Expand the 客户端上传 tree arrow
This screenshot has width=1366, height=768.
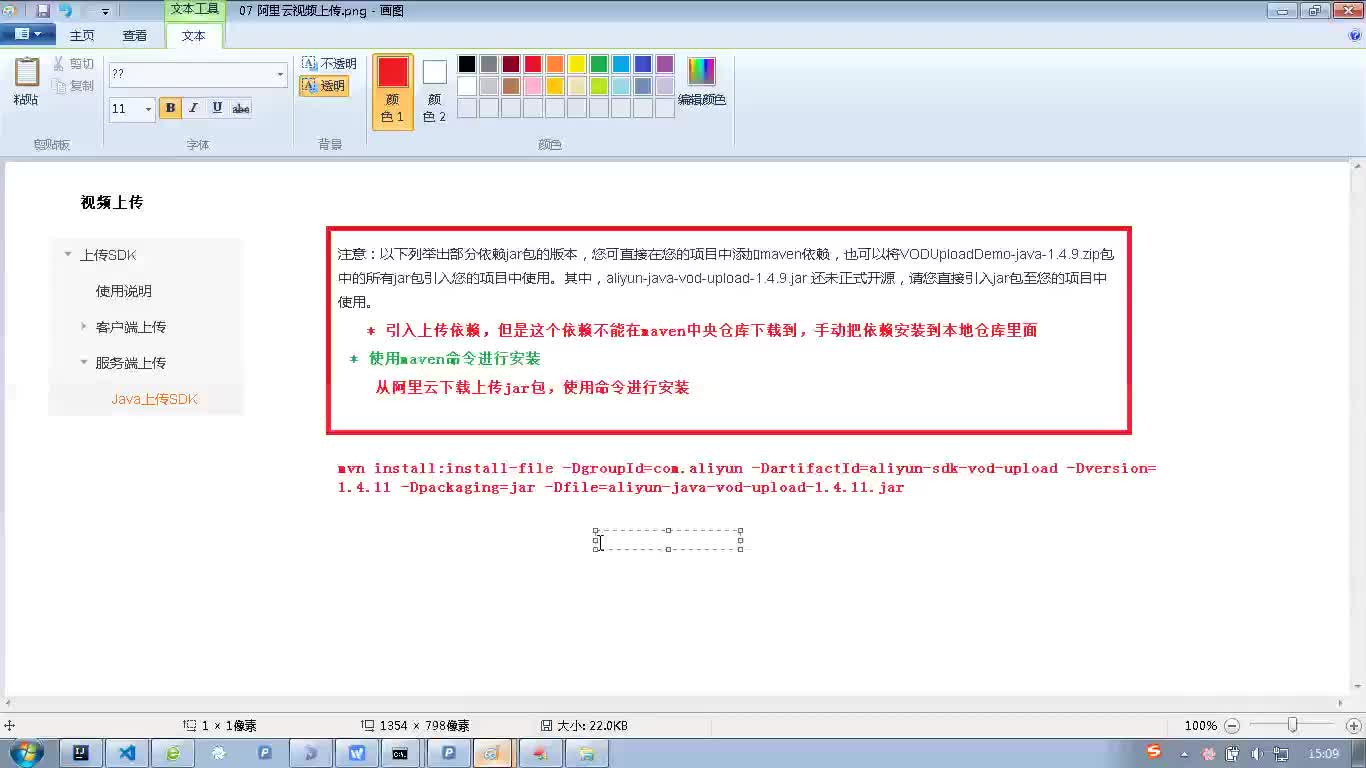tap(84, 326)
